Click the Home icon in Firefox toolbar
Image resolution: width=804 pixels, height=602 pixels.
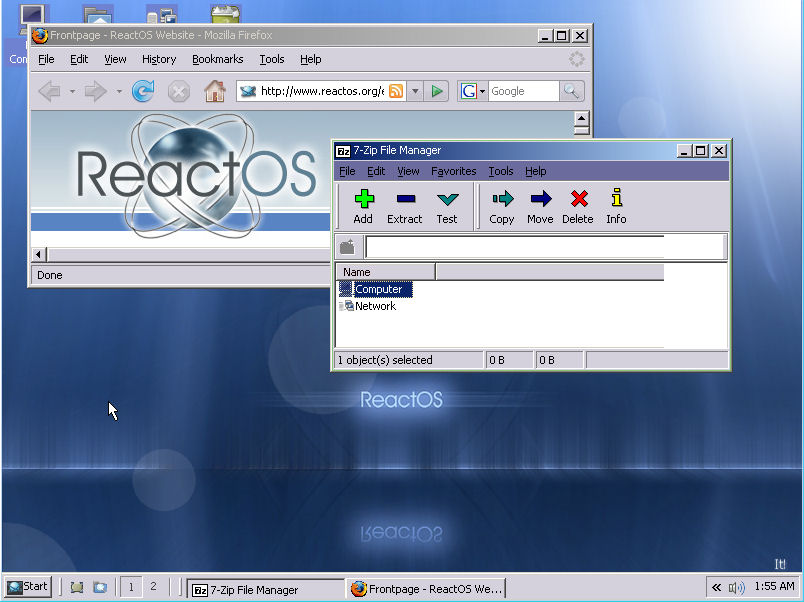(x=214, y=91)
